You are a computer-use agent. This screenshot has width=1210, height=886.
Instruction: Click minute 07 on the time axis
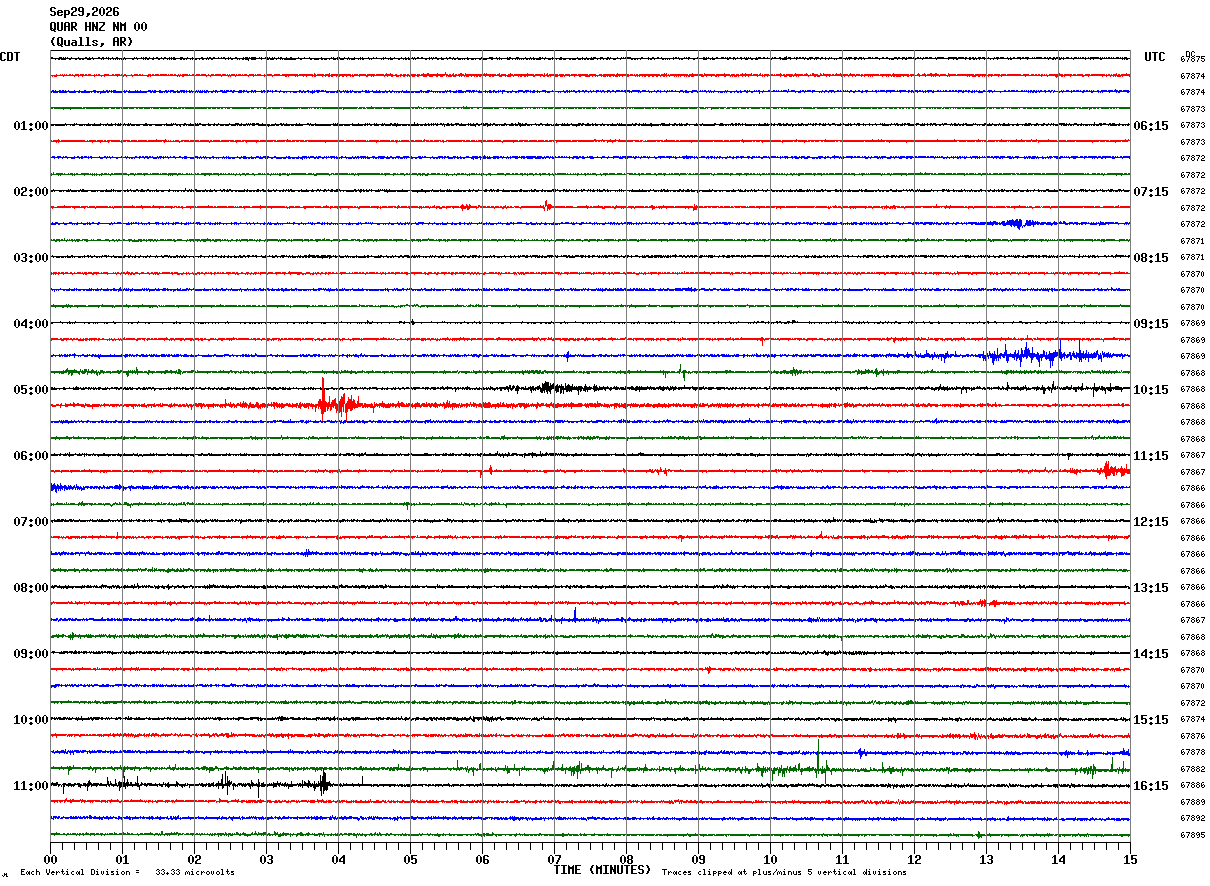point(554,859)
